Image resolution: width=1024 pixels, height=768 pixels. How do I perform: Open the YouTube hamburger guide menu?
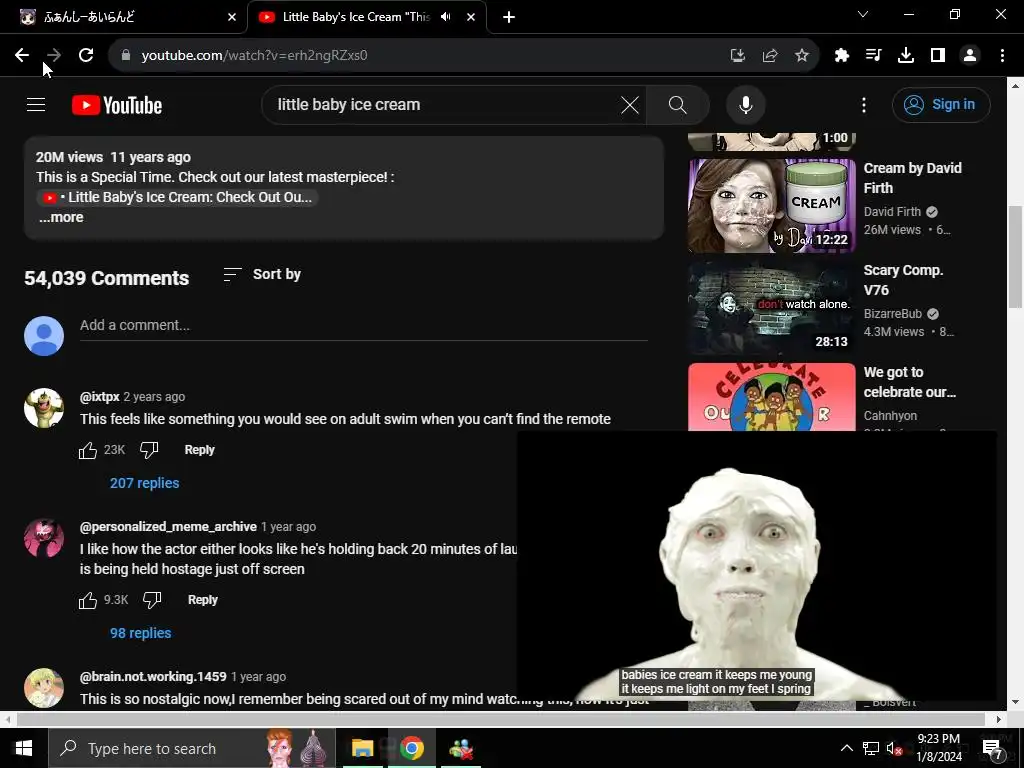pos(36,104)
